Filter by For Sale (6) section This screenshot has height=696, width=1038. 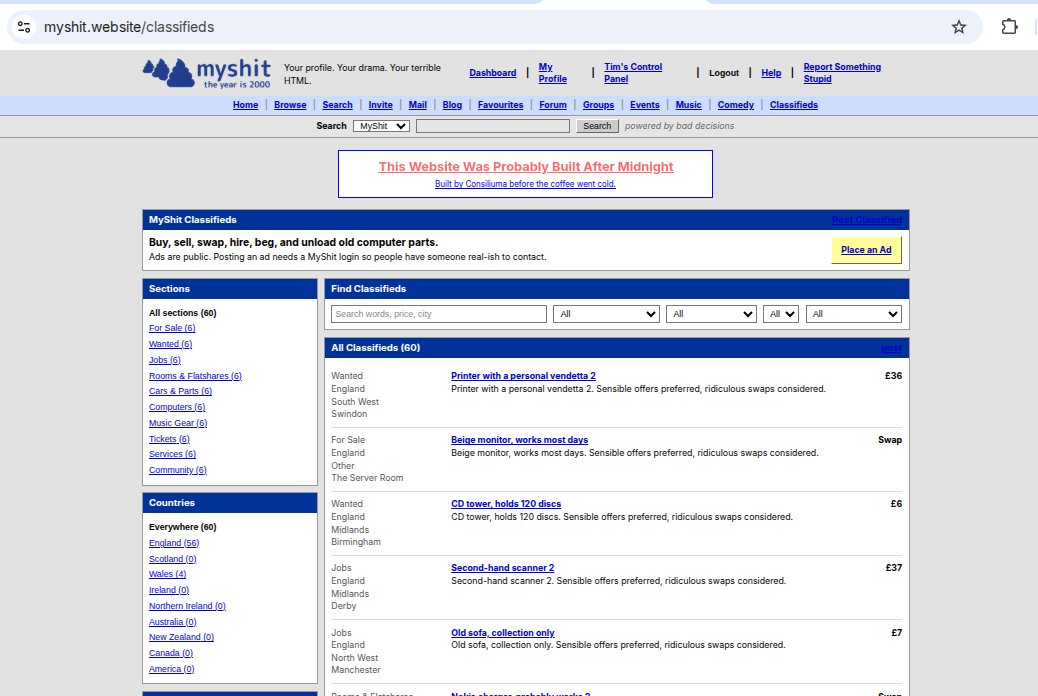coord(172,328)
